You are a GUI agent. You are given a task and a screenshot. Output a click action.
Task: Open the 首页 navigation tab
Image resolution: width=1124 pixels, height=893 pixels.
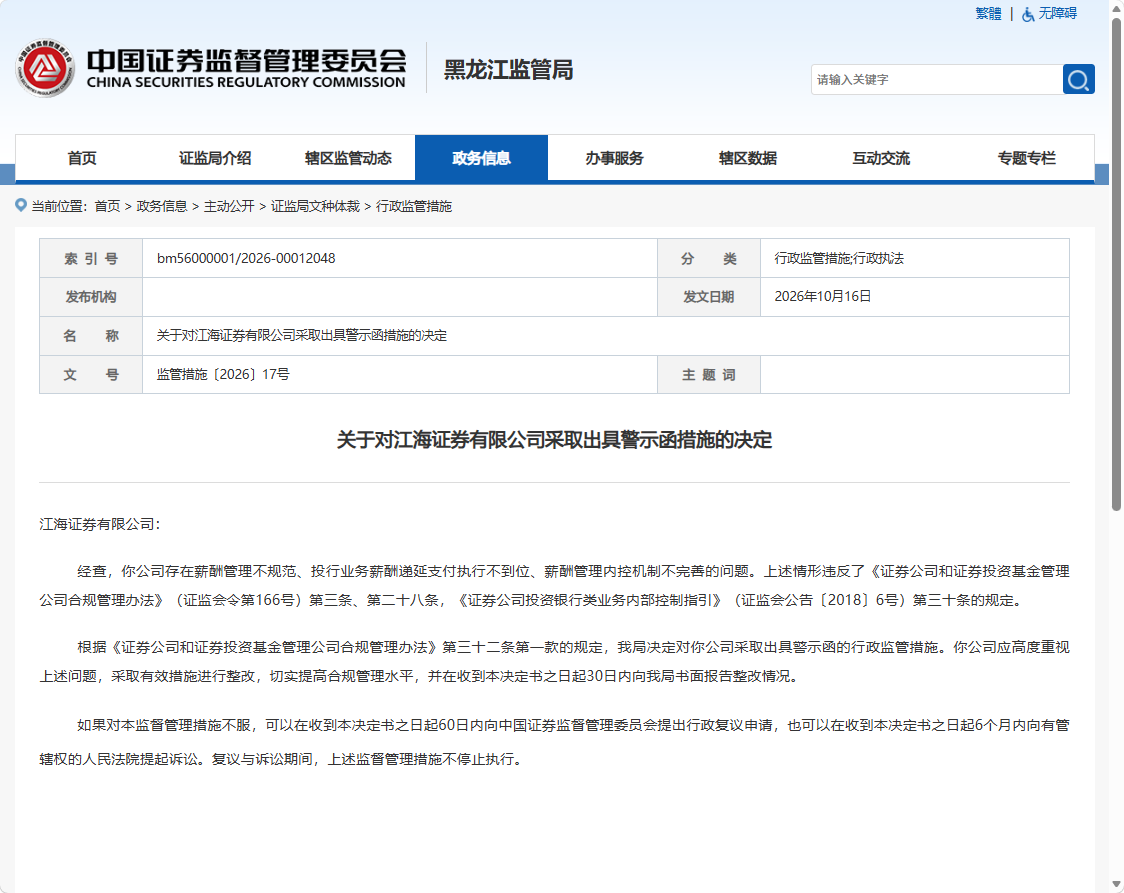[x=82, y=158]
